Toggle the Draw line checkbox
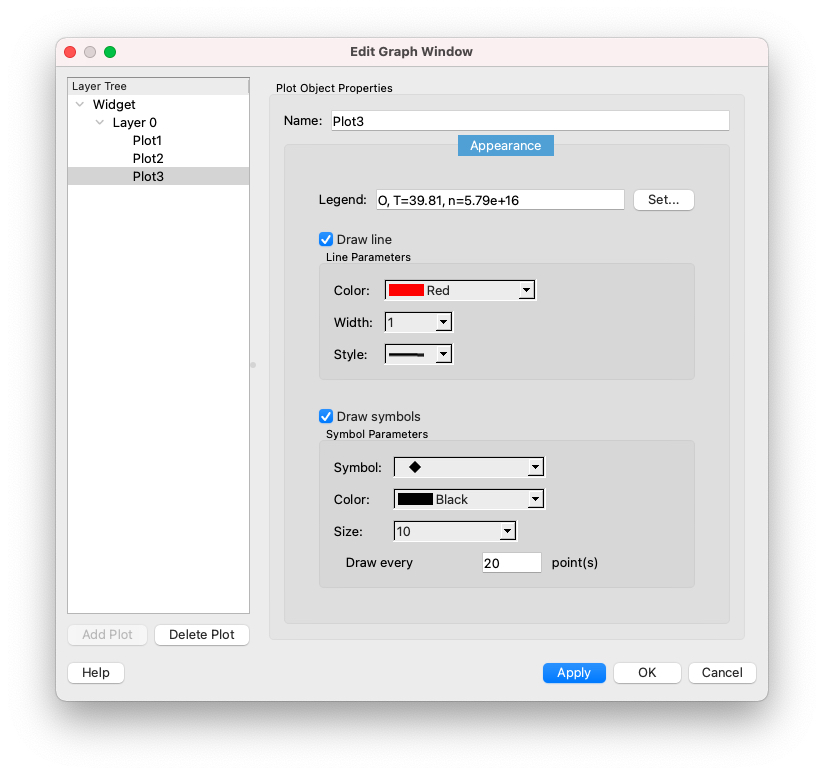 point(326,239)
